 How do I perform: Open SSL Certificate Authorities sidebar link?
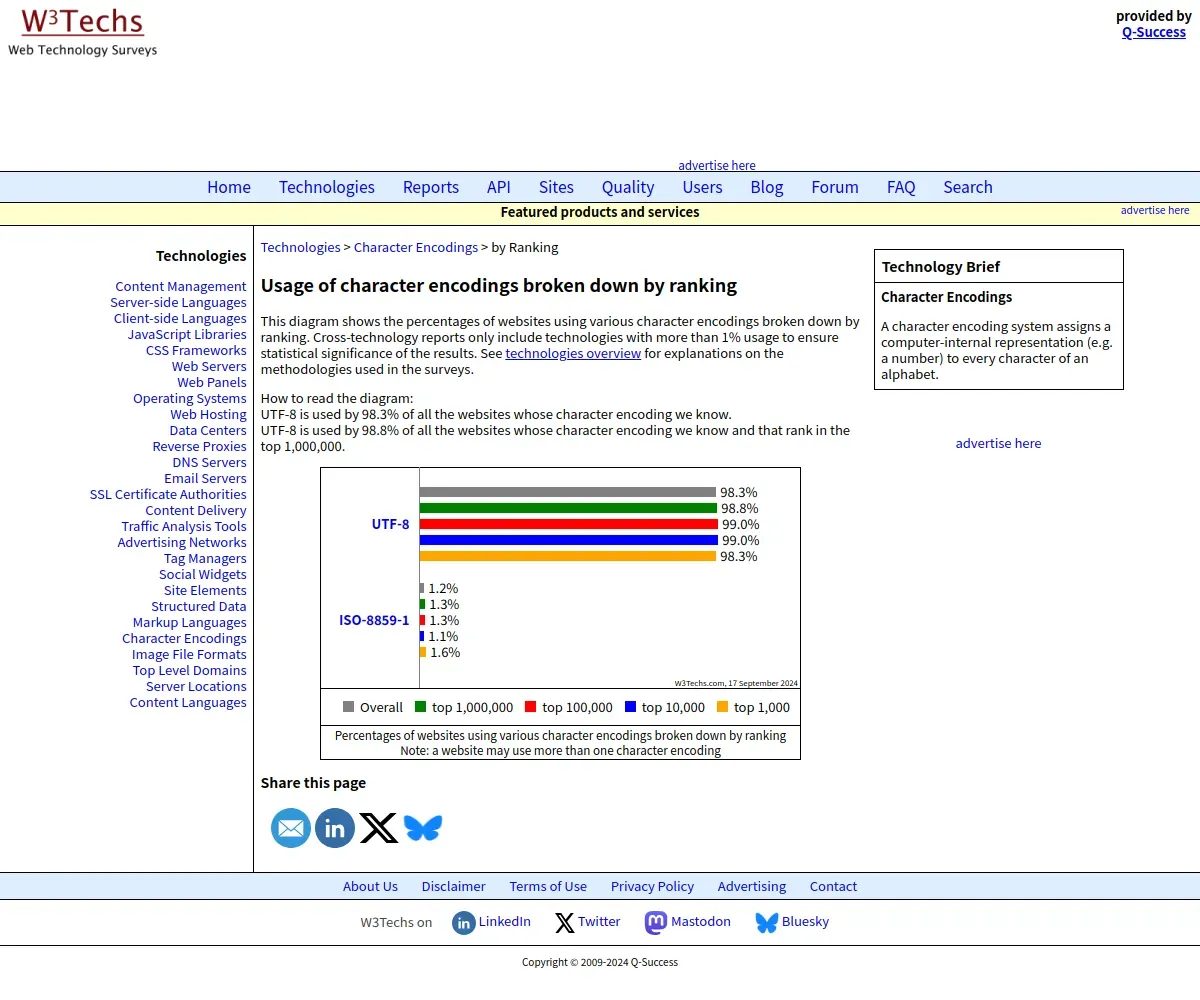(x=168, y=494)
